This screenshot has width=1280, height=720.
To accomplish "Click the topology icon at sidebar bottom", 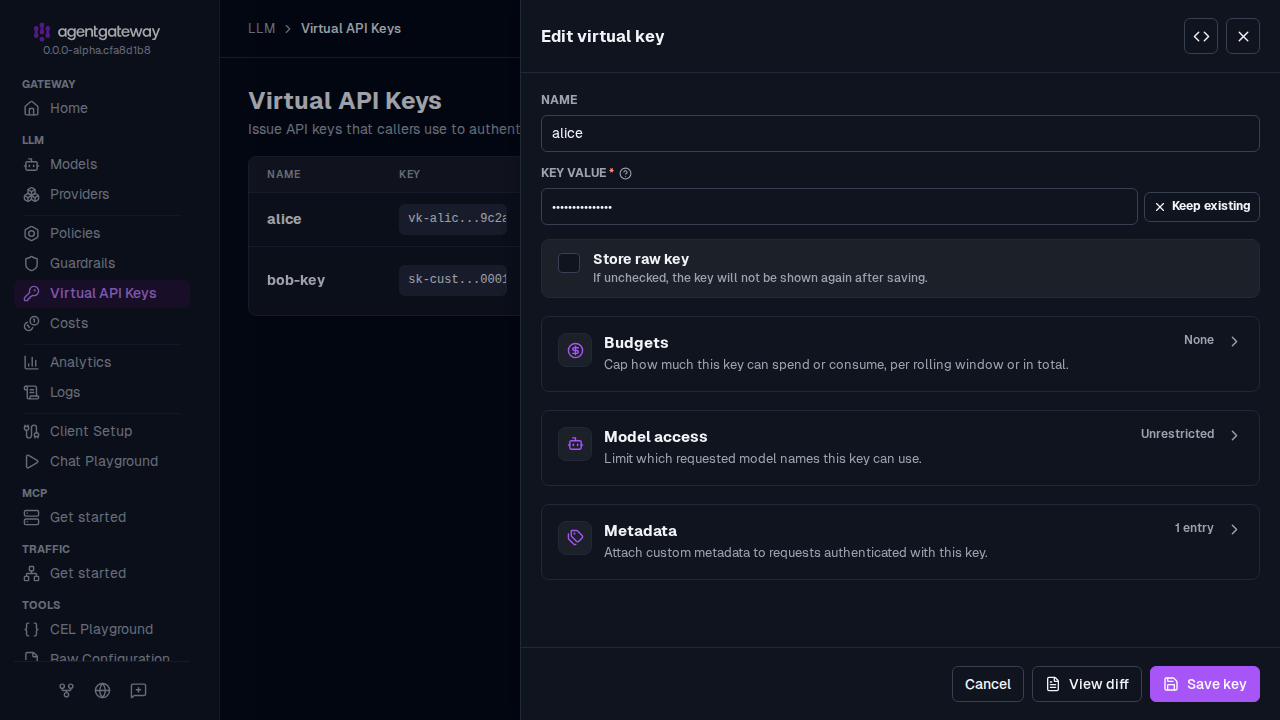I will tap(66, 690).
